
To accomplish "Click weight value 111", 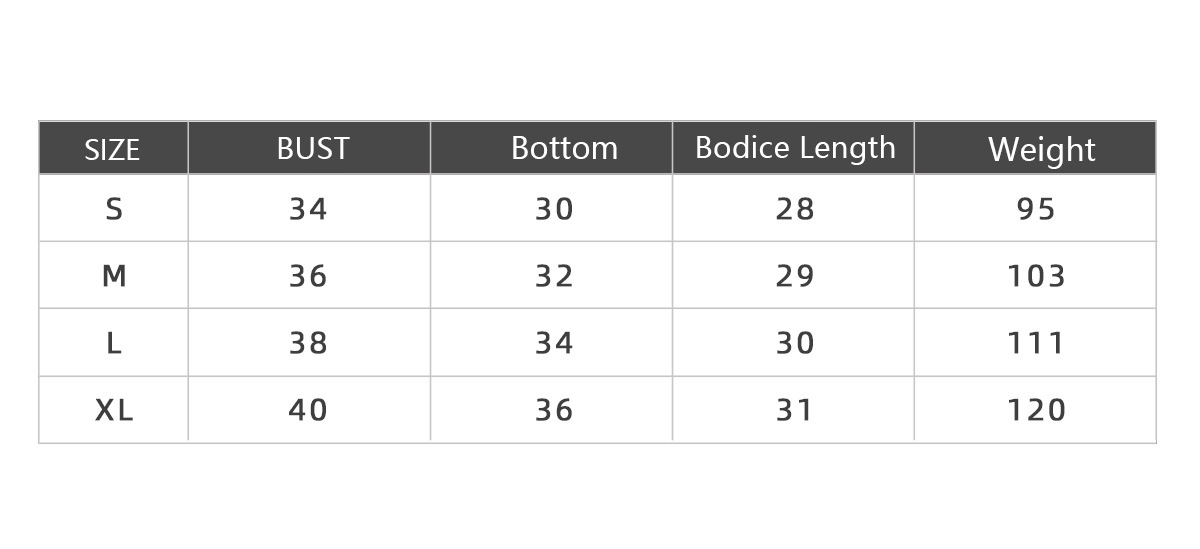I will (x=1036, y=343).
